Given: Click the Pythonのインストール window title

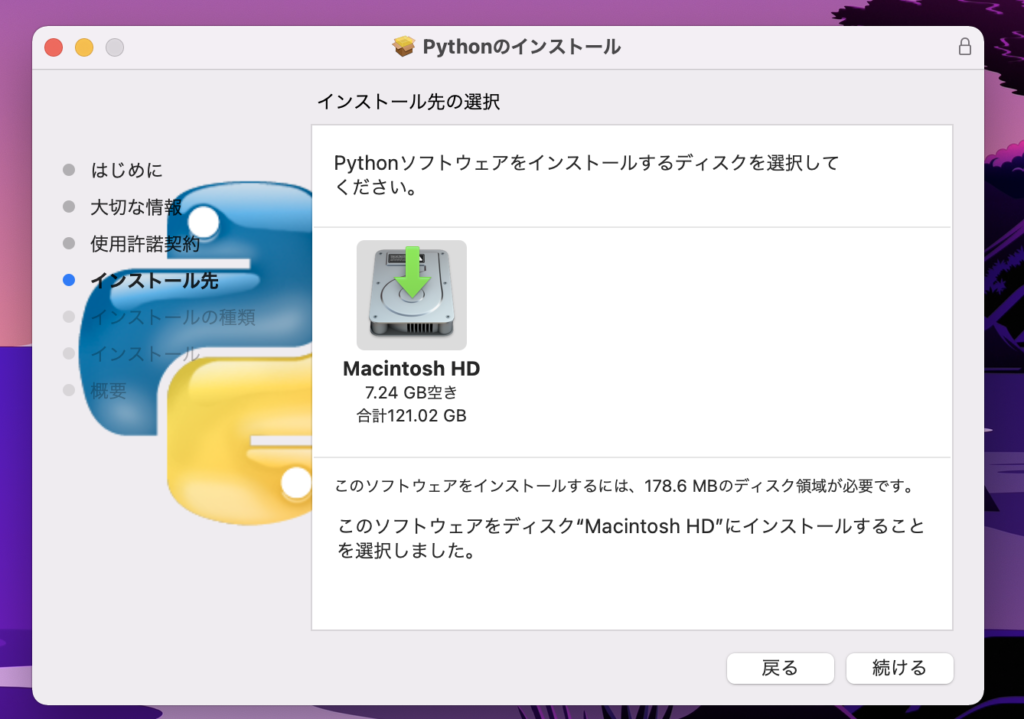Looking at the screenshot, I should (521, 46).
